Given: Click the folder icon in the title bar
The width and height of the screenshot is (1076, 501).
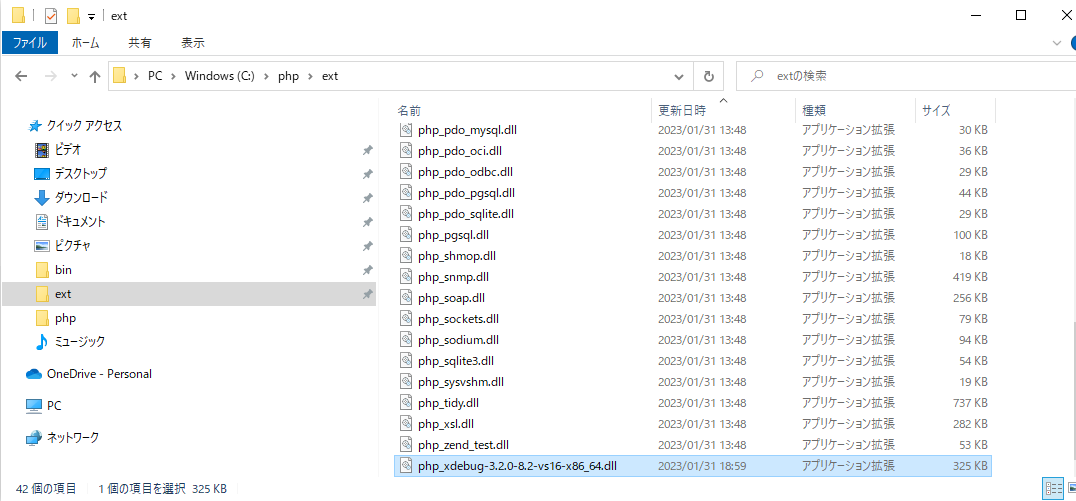Looking at the screenshot, I should click(19, 15).
